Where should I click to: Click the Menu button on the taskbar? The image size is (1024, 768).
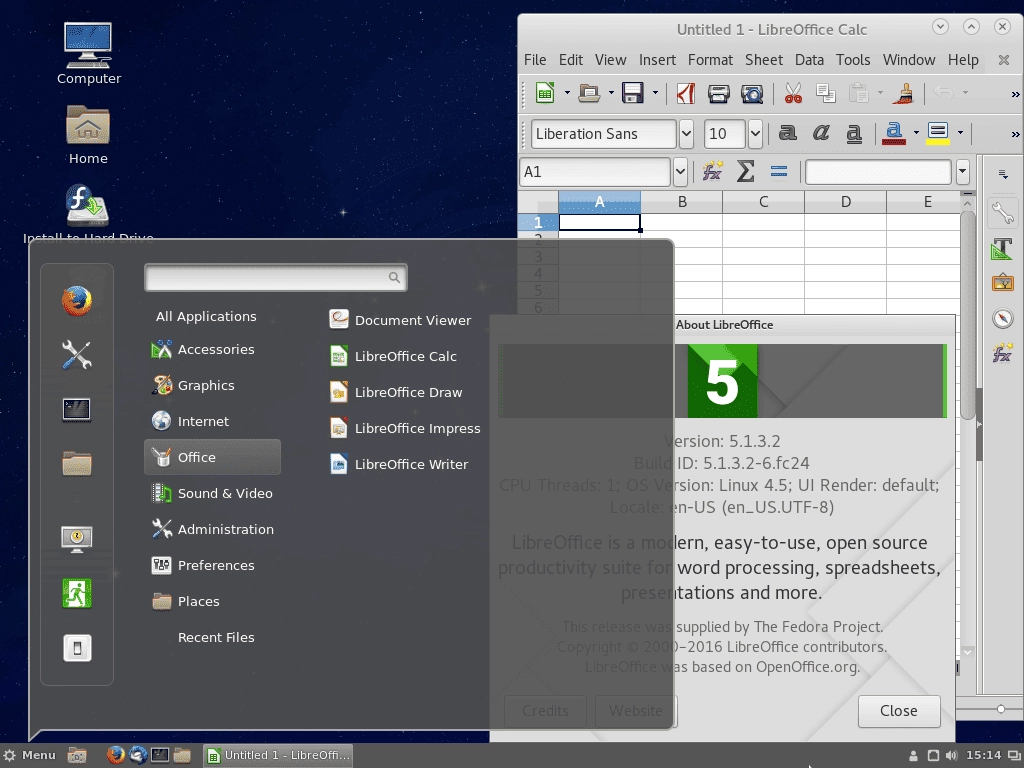click(30, 756)
